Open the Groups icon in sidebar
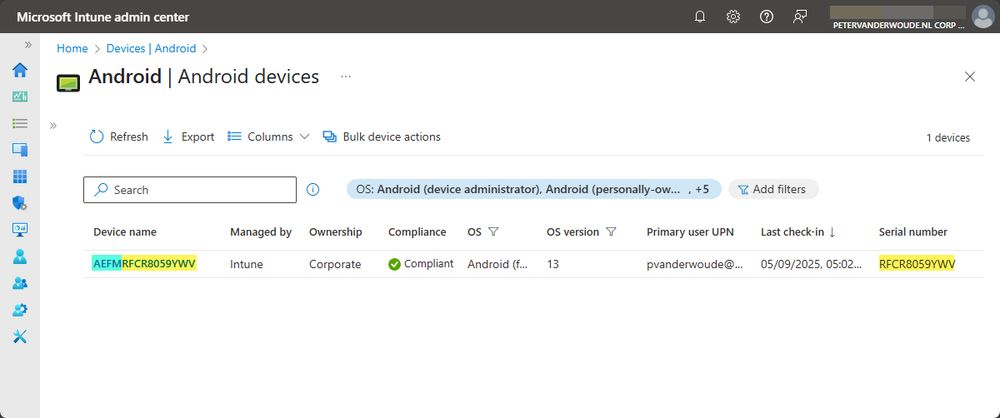1000x418 pixels. click(20, 283)
